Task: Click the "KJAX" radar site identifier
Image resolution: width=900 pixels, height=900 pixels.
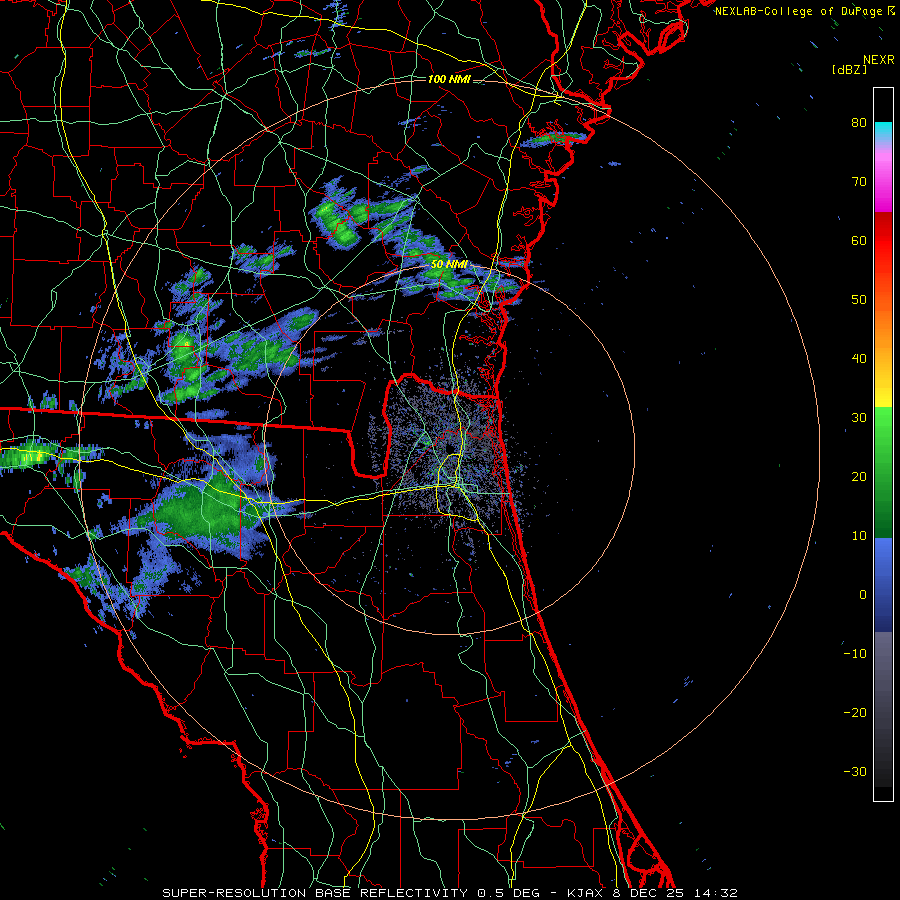Action: 587,893
